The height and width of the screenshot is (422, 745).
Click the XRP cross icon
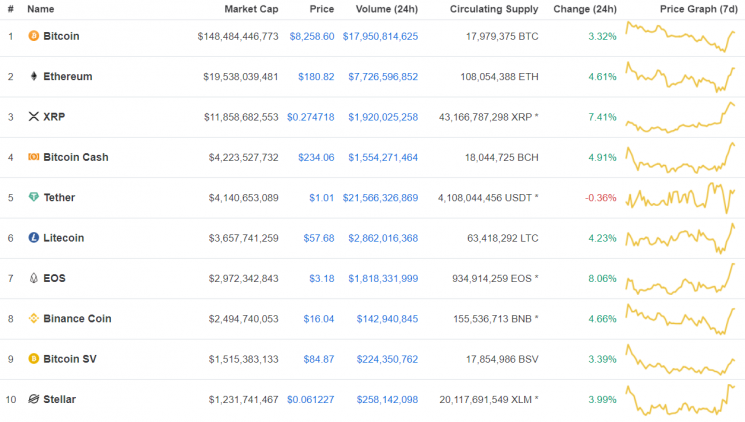tap(33, 116)
